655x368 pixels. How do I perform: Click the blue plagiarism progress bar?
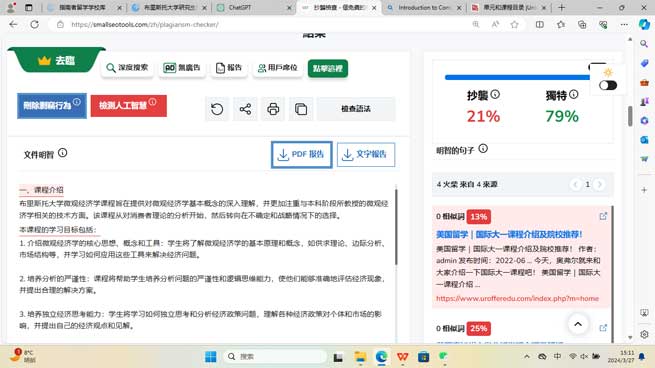tap(518, 77)
